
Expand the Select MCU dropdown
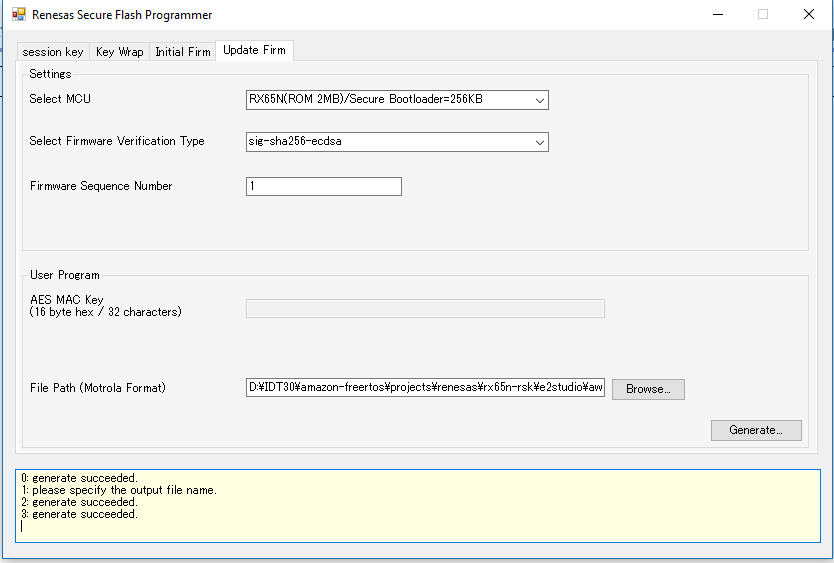[x=539, y=100]
